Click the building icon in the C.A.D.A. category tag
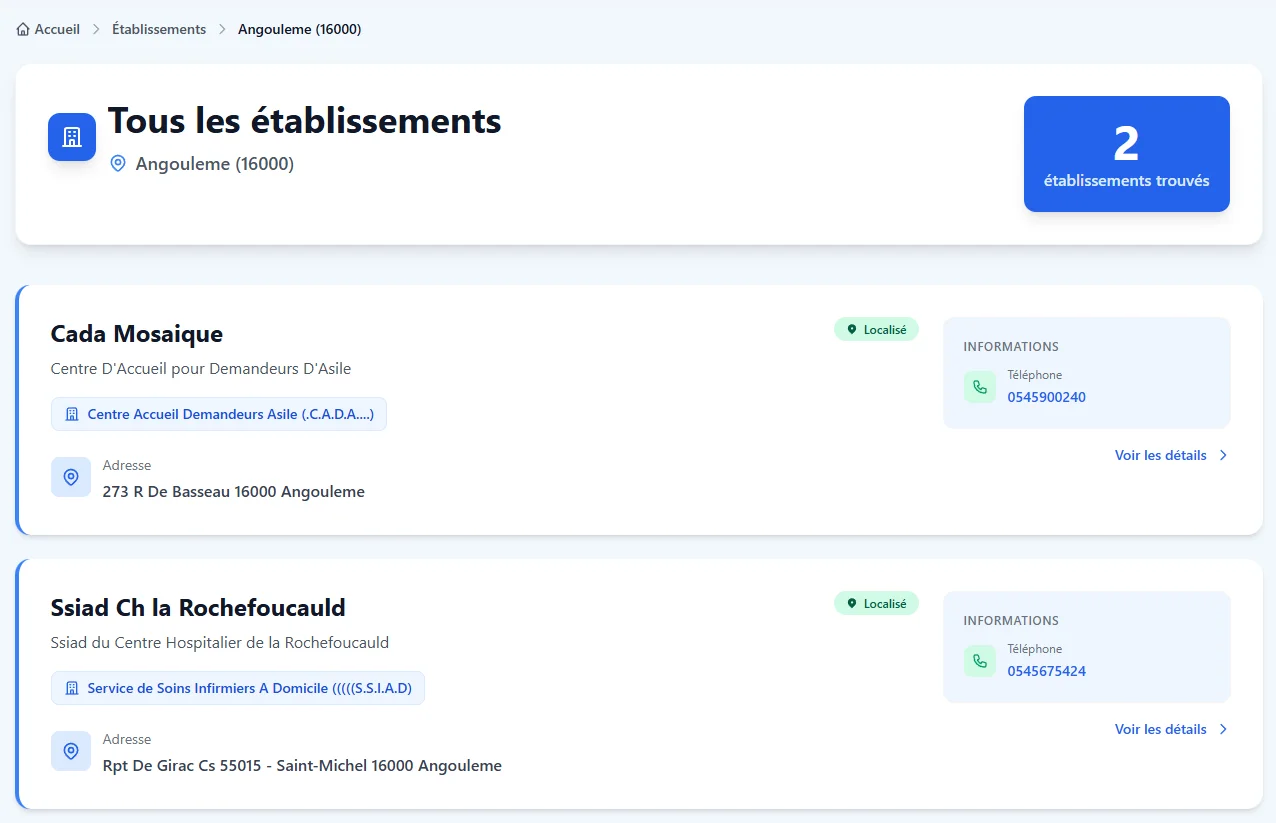This screenshot has width=1276, height=823. pos(71,414)
